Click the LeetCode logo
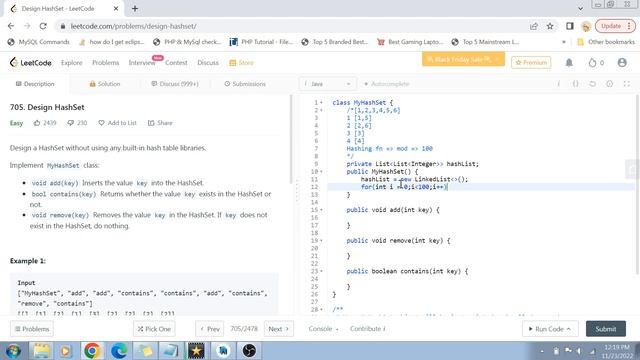The height and width of the screenshot is (360, 640). pos(31,62)
